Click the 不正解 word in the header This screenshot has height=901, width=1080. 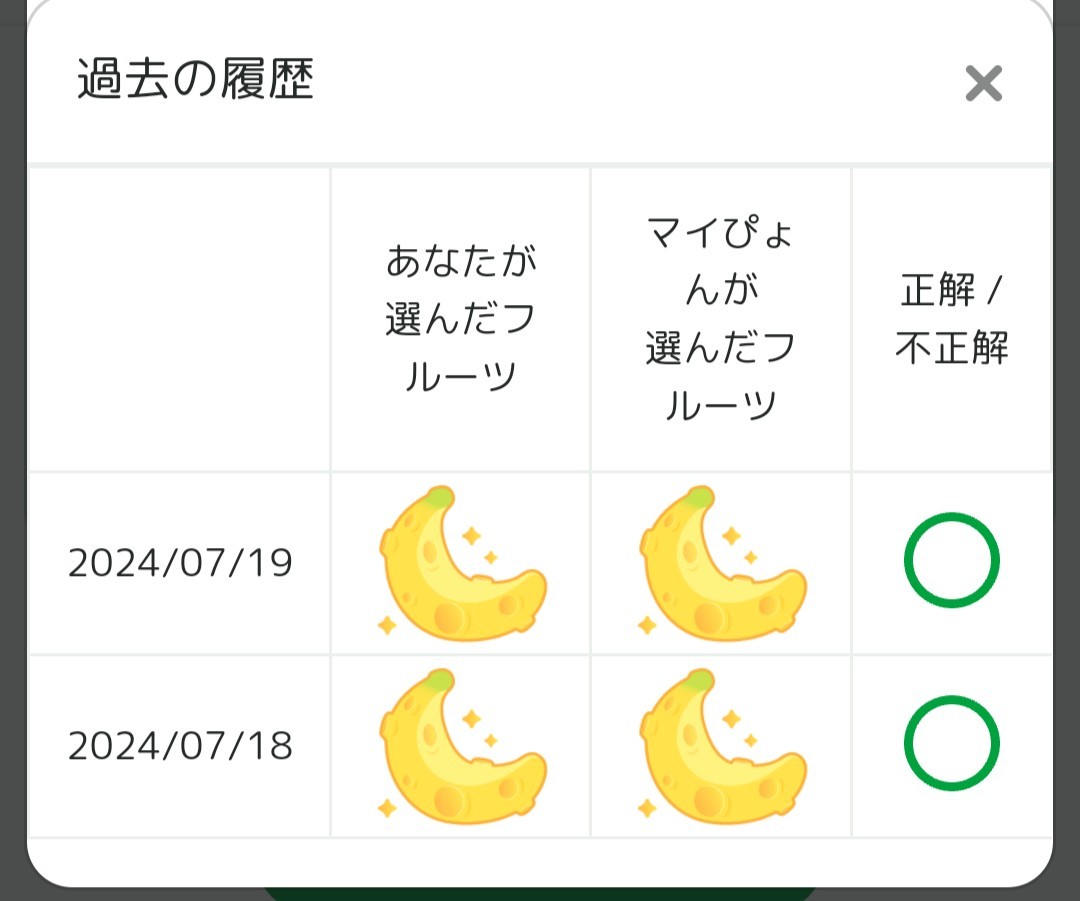(951, 349)
